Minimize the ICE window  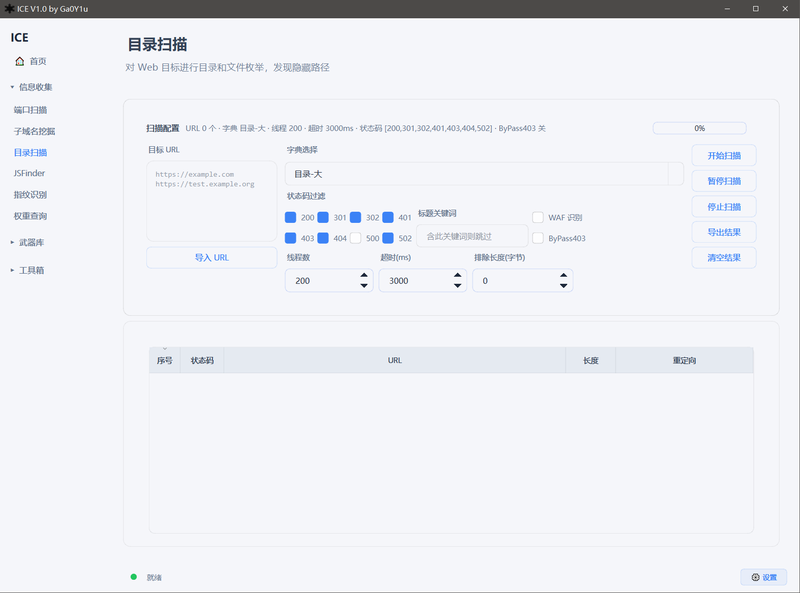point(727,9)
